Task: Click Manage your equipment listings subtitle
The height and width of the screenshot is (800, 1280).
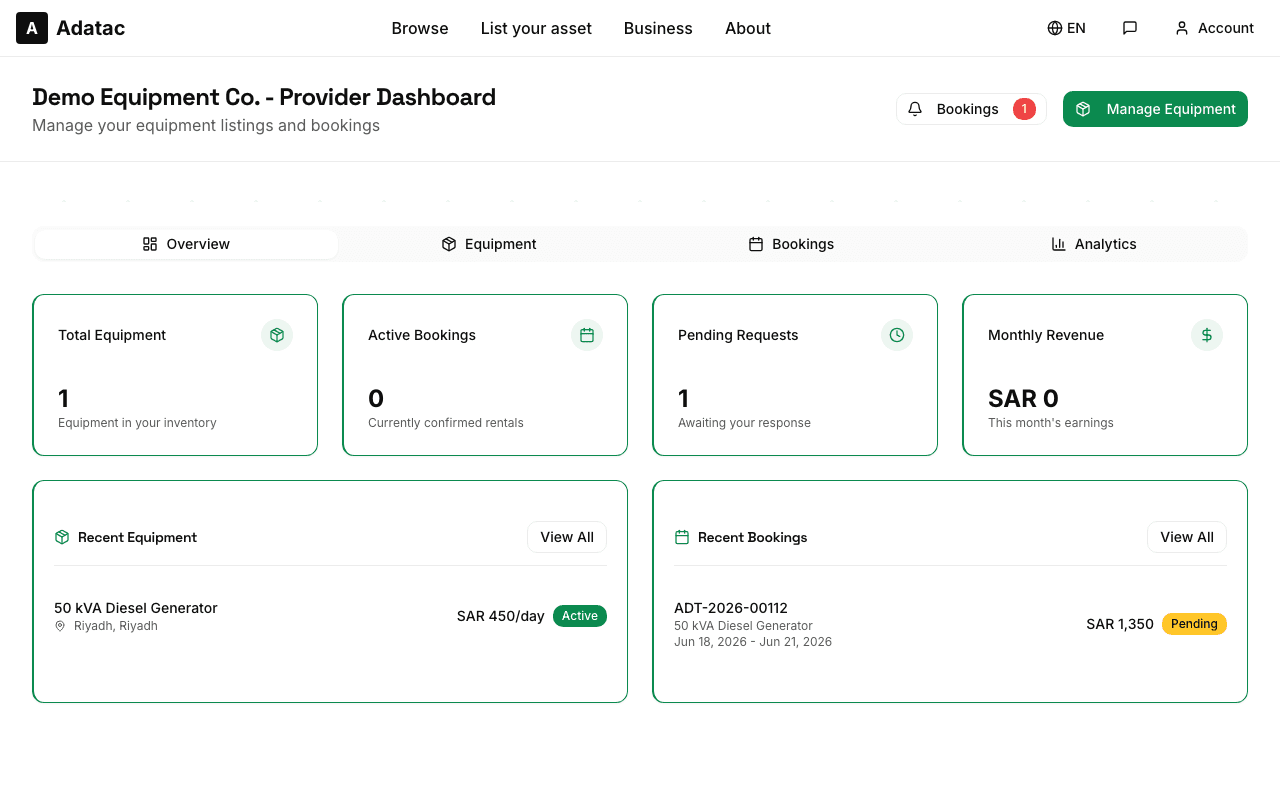Action: 206,126
